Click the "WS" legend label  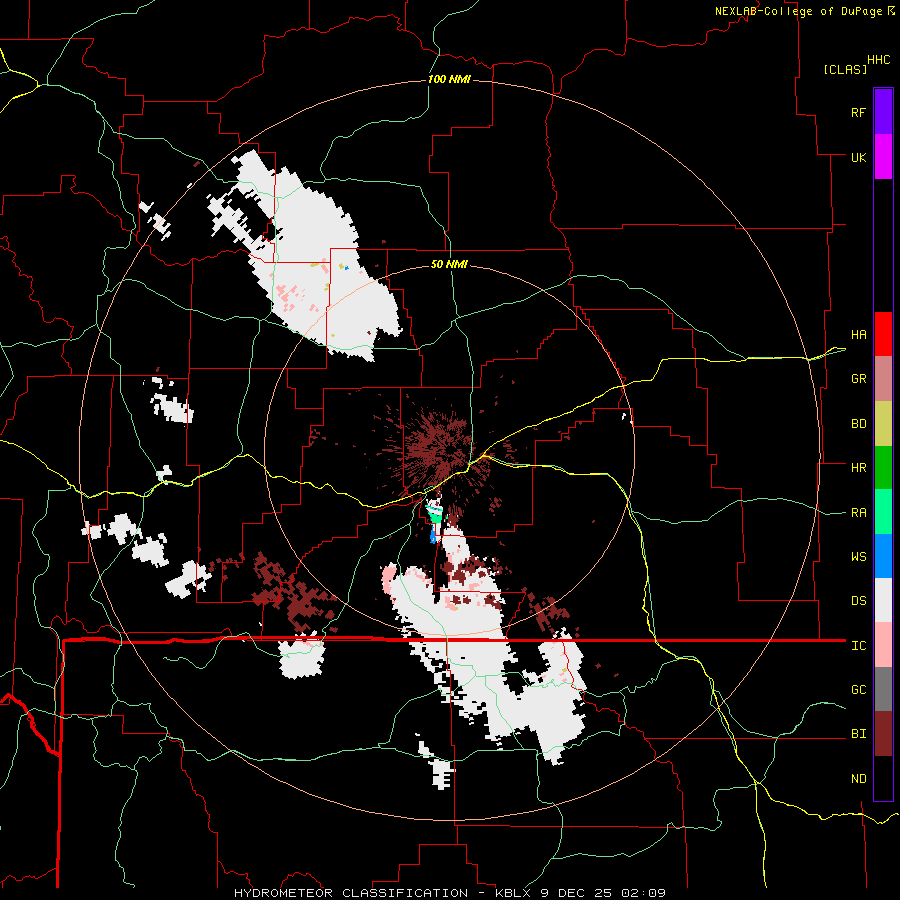(x=858, y=557)
